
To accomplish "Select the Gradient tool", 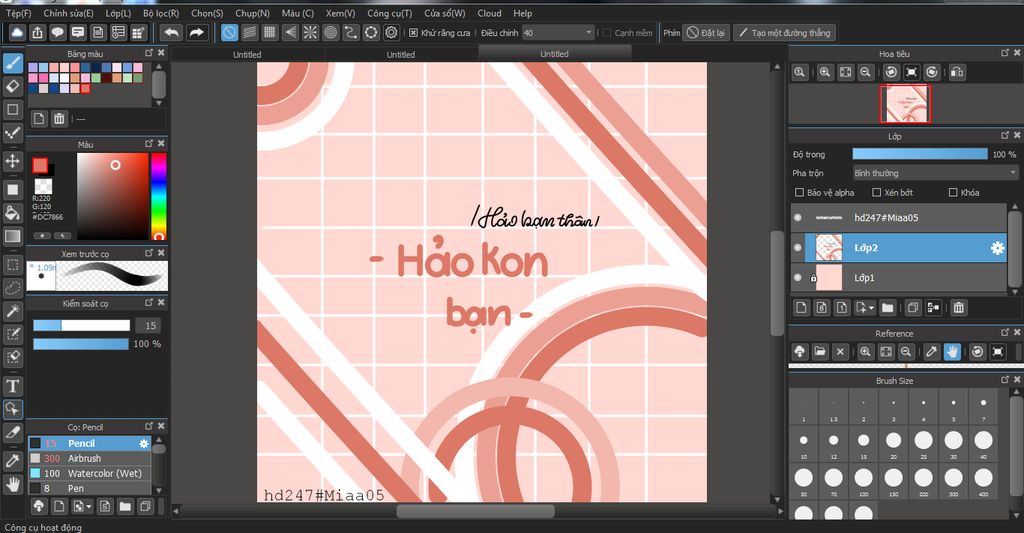I will [12, 236].
